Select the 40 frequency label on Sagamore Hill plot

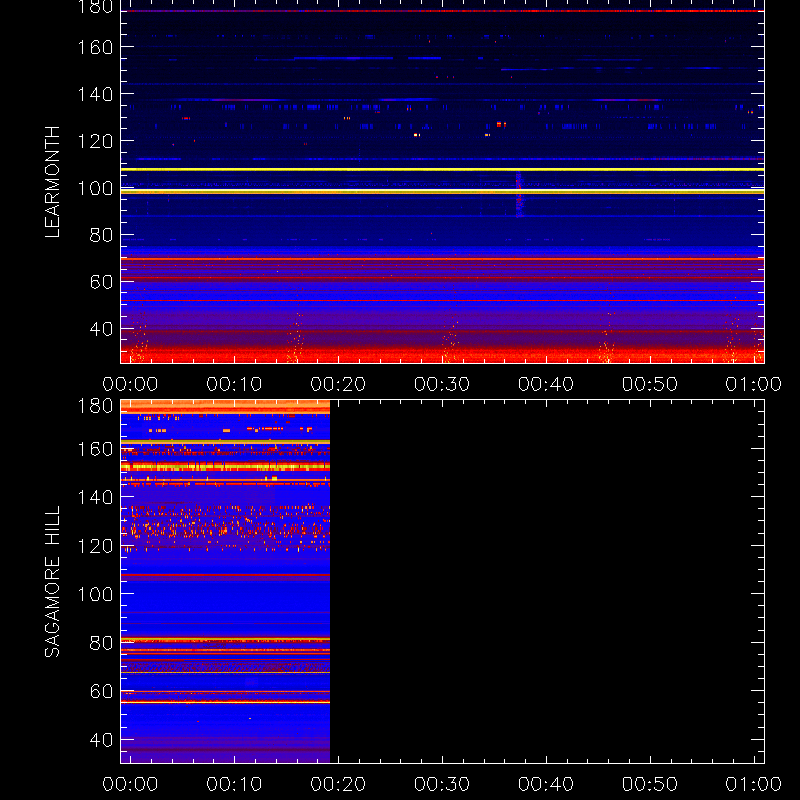point(101,740)
